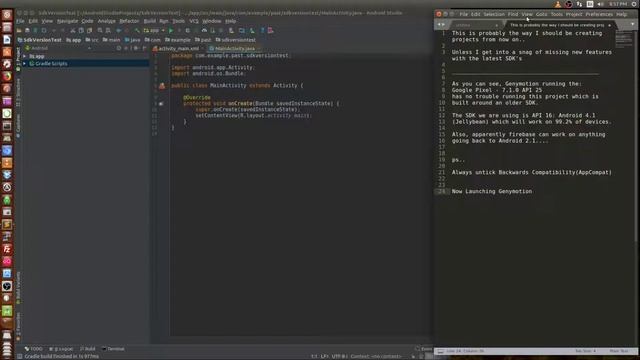This screenshot has width=640, height=360.
Task: Click the Make Project hammer icon
Action: (137, 31)
